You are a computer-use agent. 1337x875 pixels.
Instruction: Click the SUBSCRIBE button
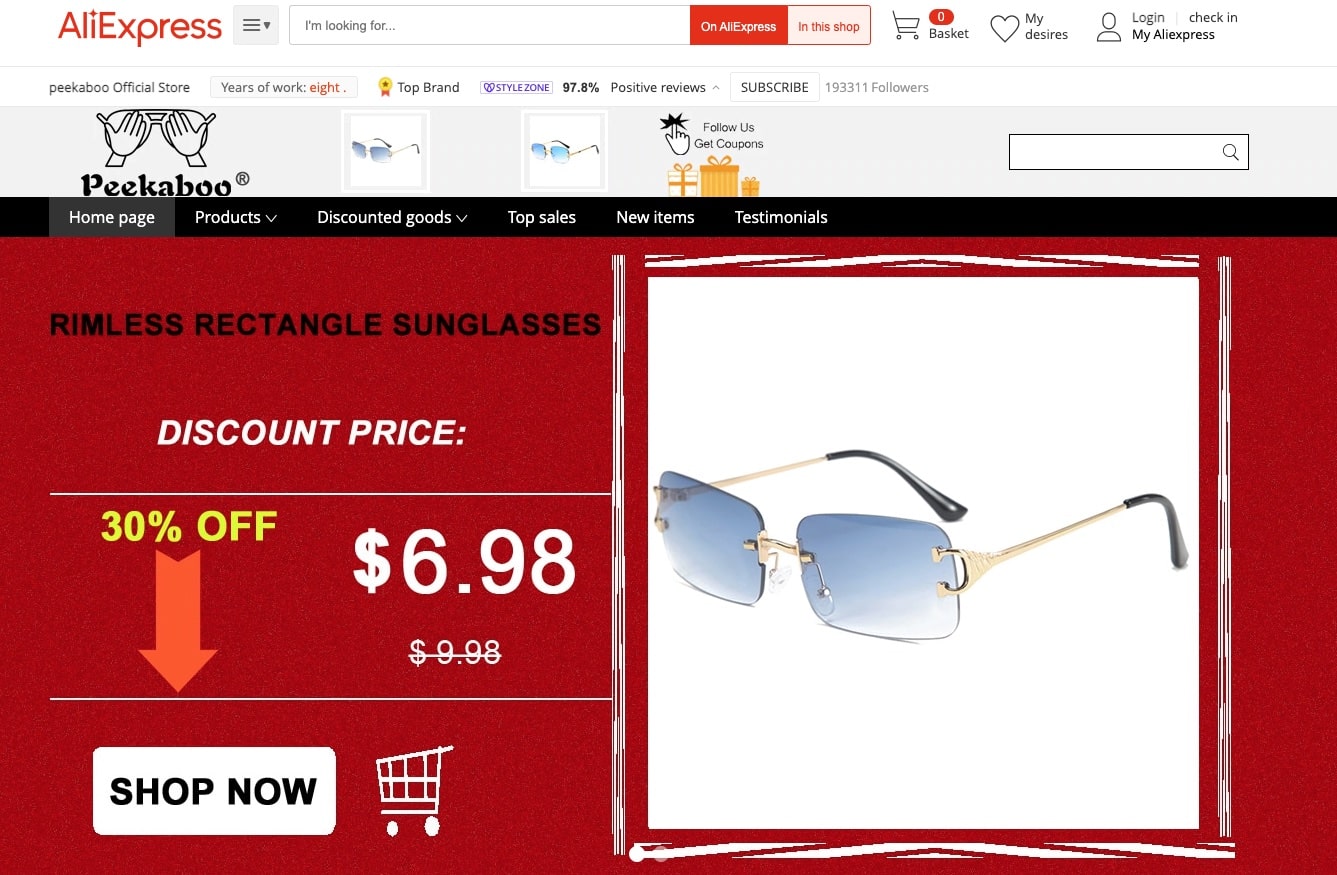pyautogui.click(x=775, y=87)
